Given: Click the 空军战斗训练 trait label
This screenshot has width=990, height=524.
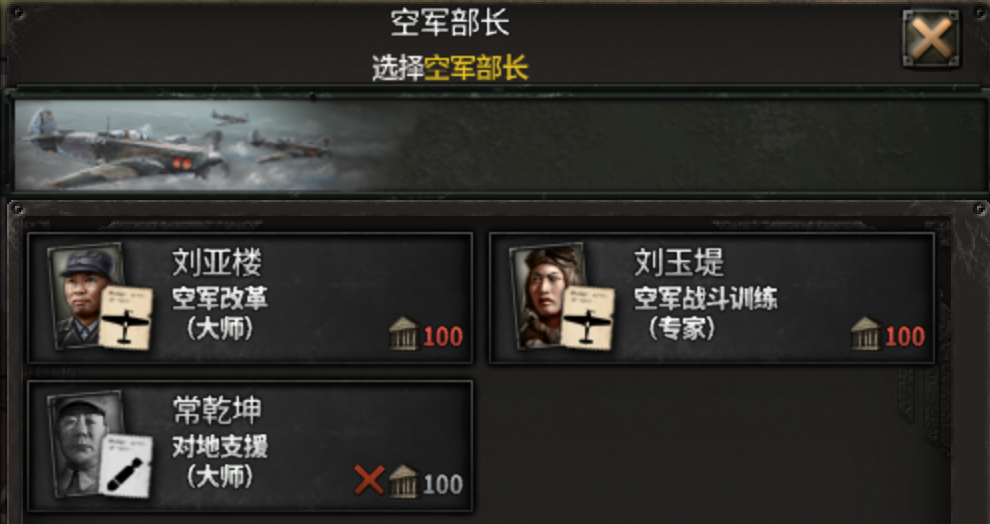Looking at the screenshot, I should [705, 299].
